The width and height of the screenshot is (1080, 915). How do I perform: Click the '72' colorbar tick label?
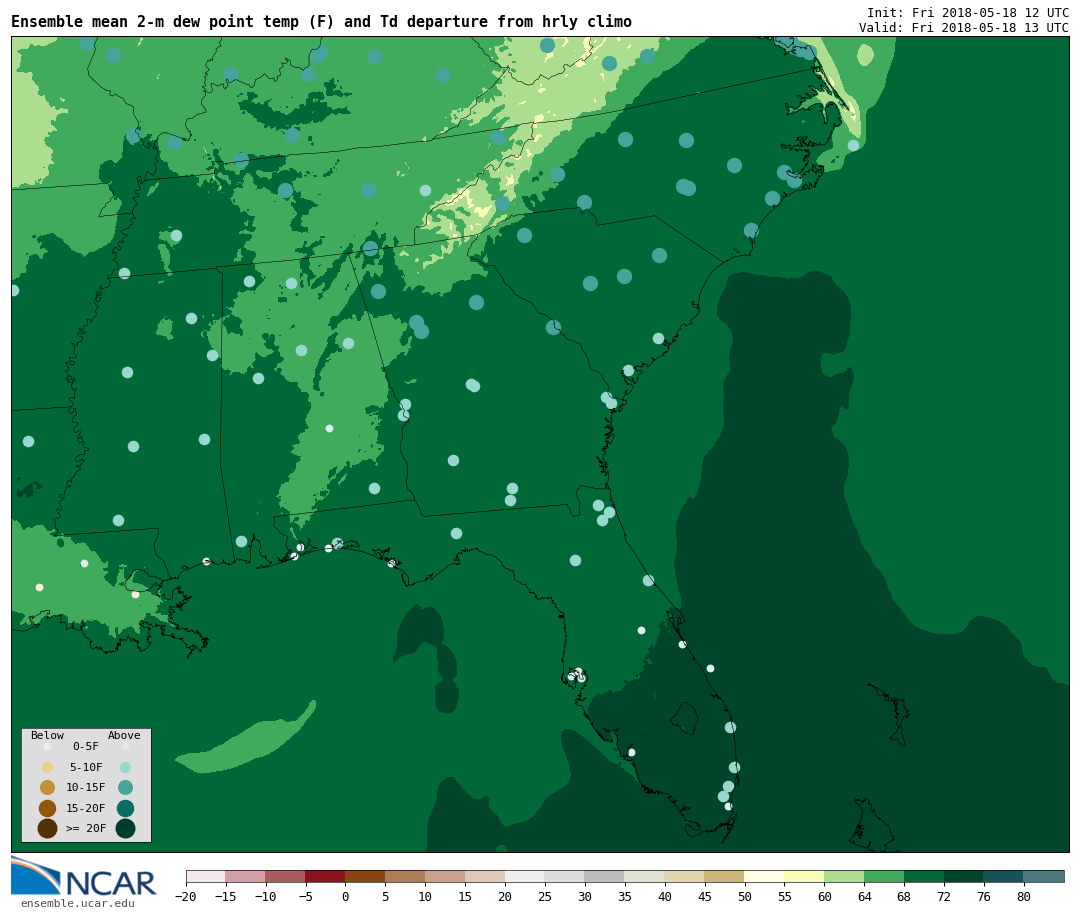[944, 896]
